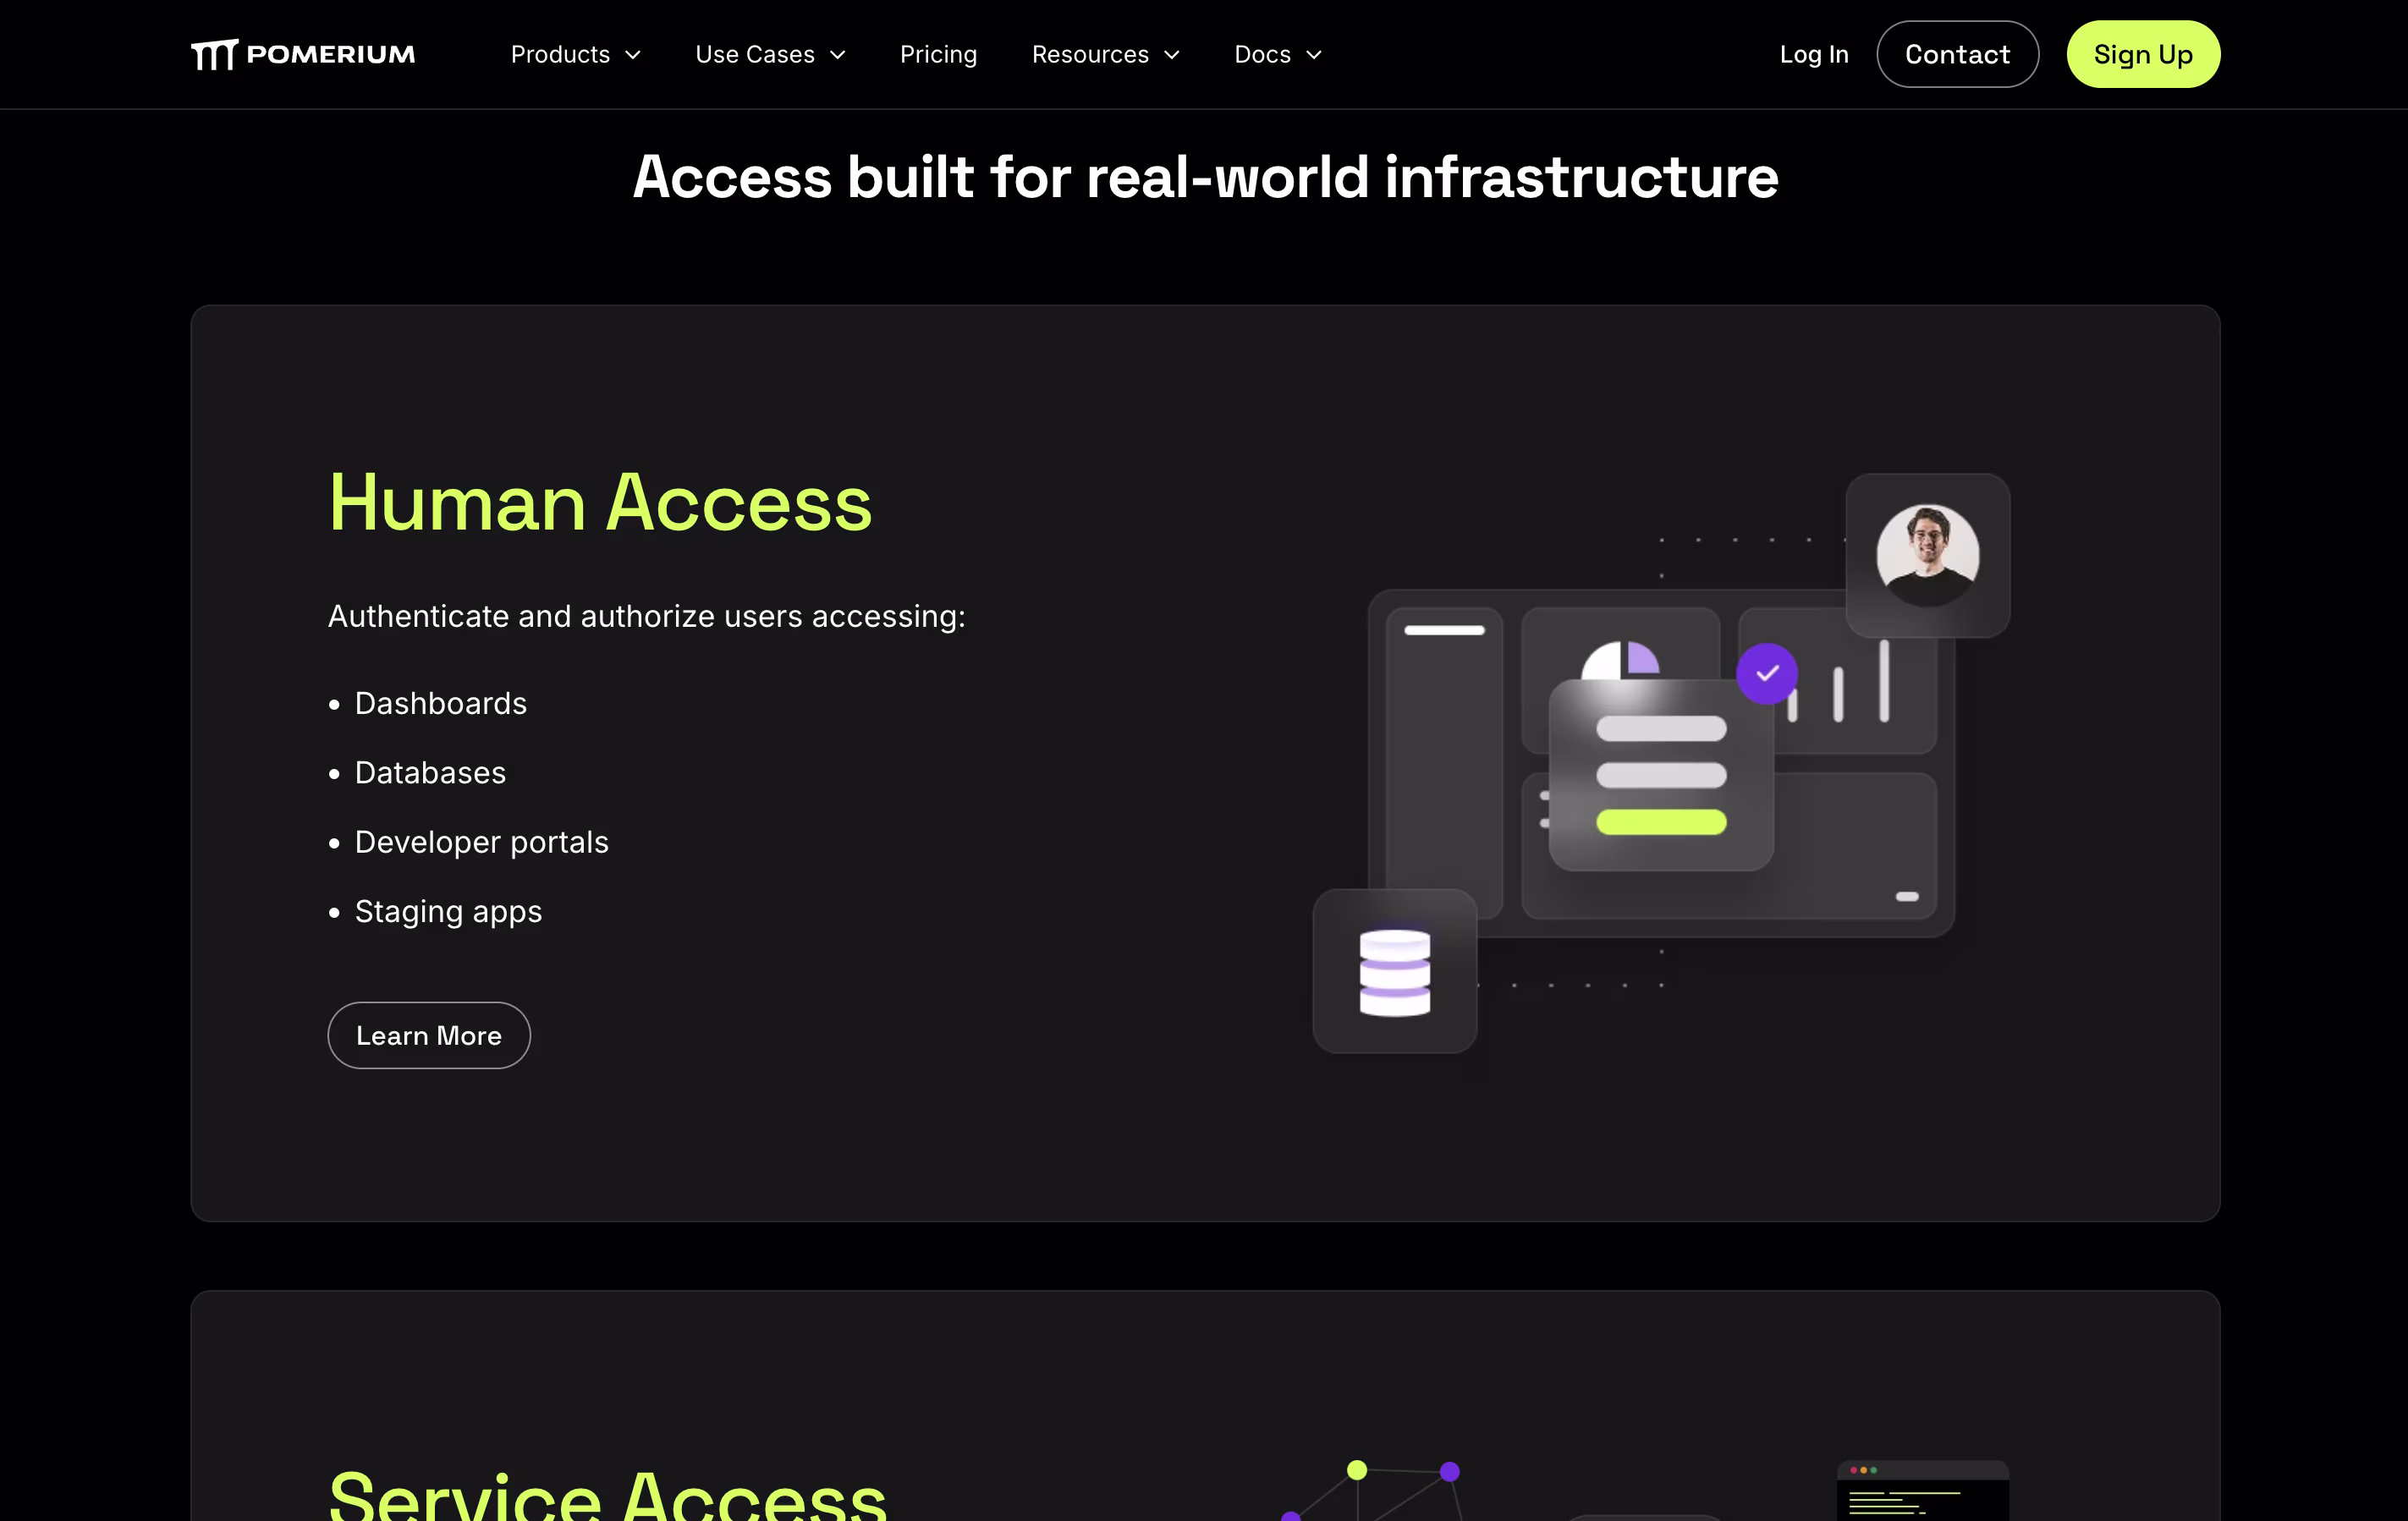Click the purple node in network graph
The image size is (2408, 1521).
click(x=1449, y=1471)
